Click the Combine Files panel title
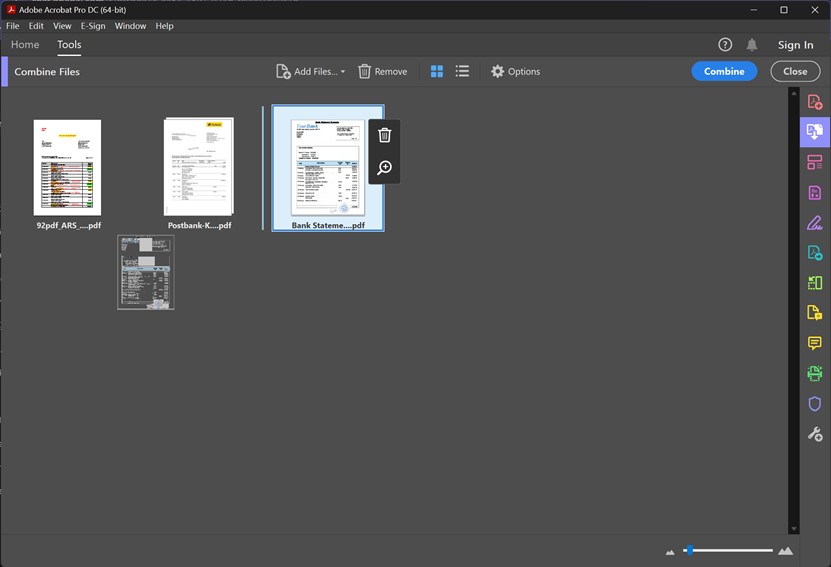The height and width of the screenshot is (567, 831). pos(47,72)
